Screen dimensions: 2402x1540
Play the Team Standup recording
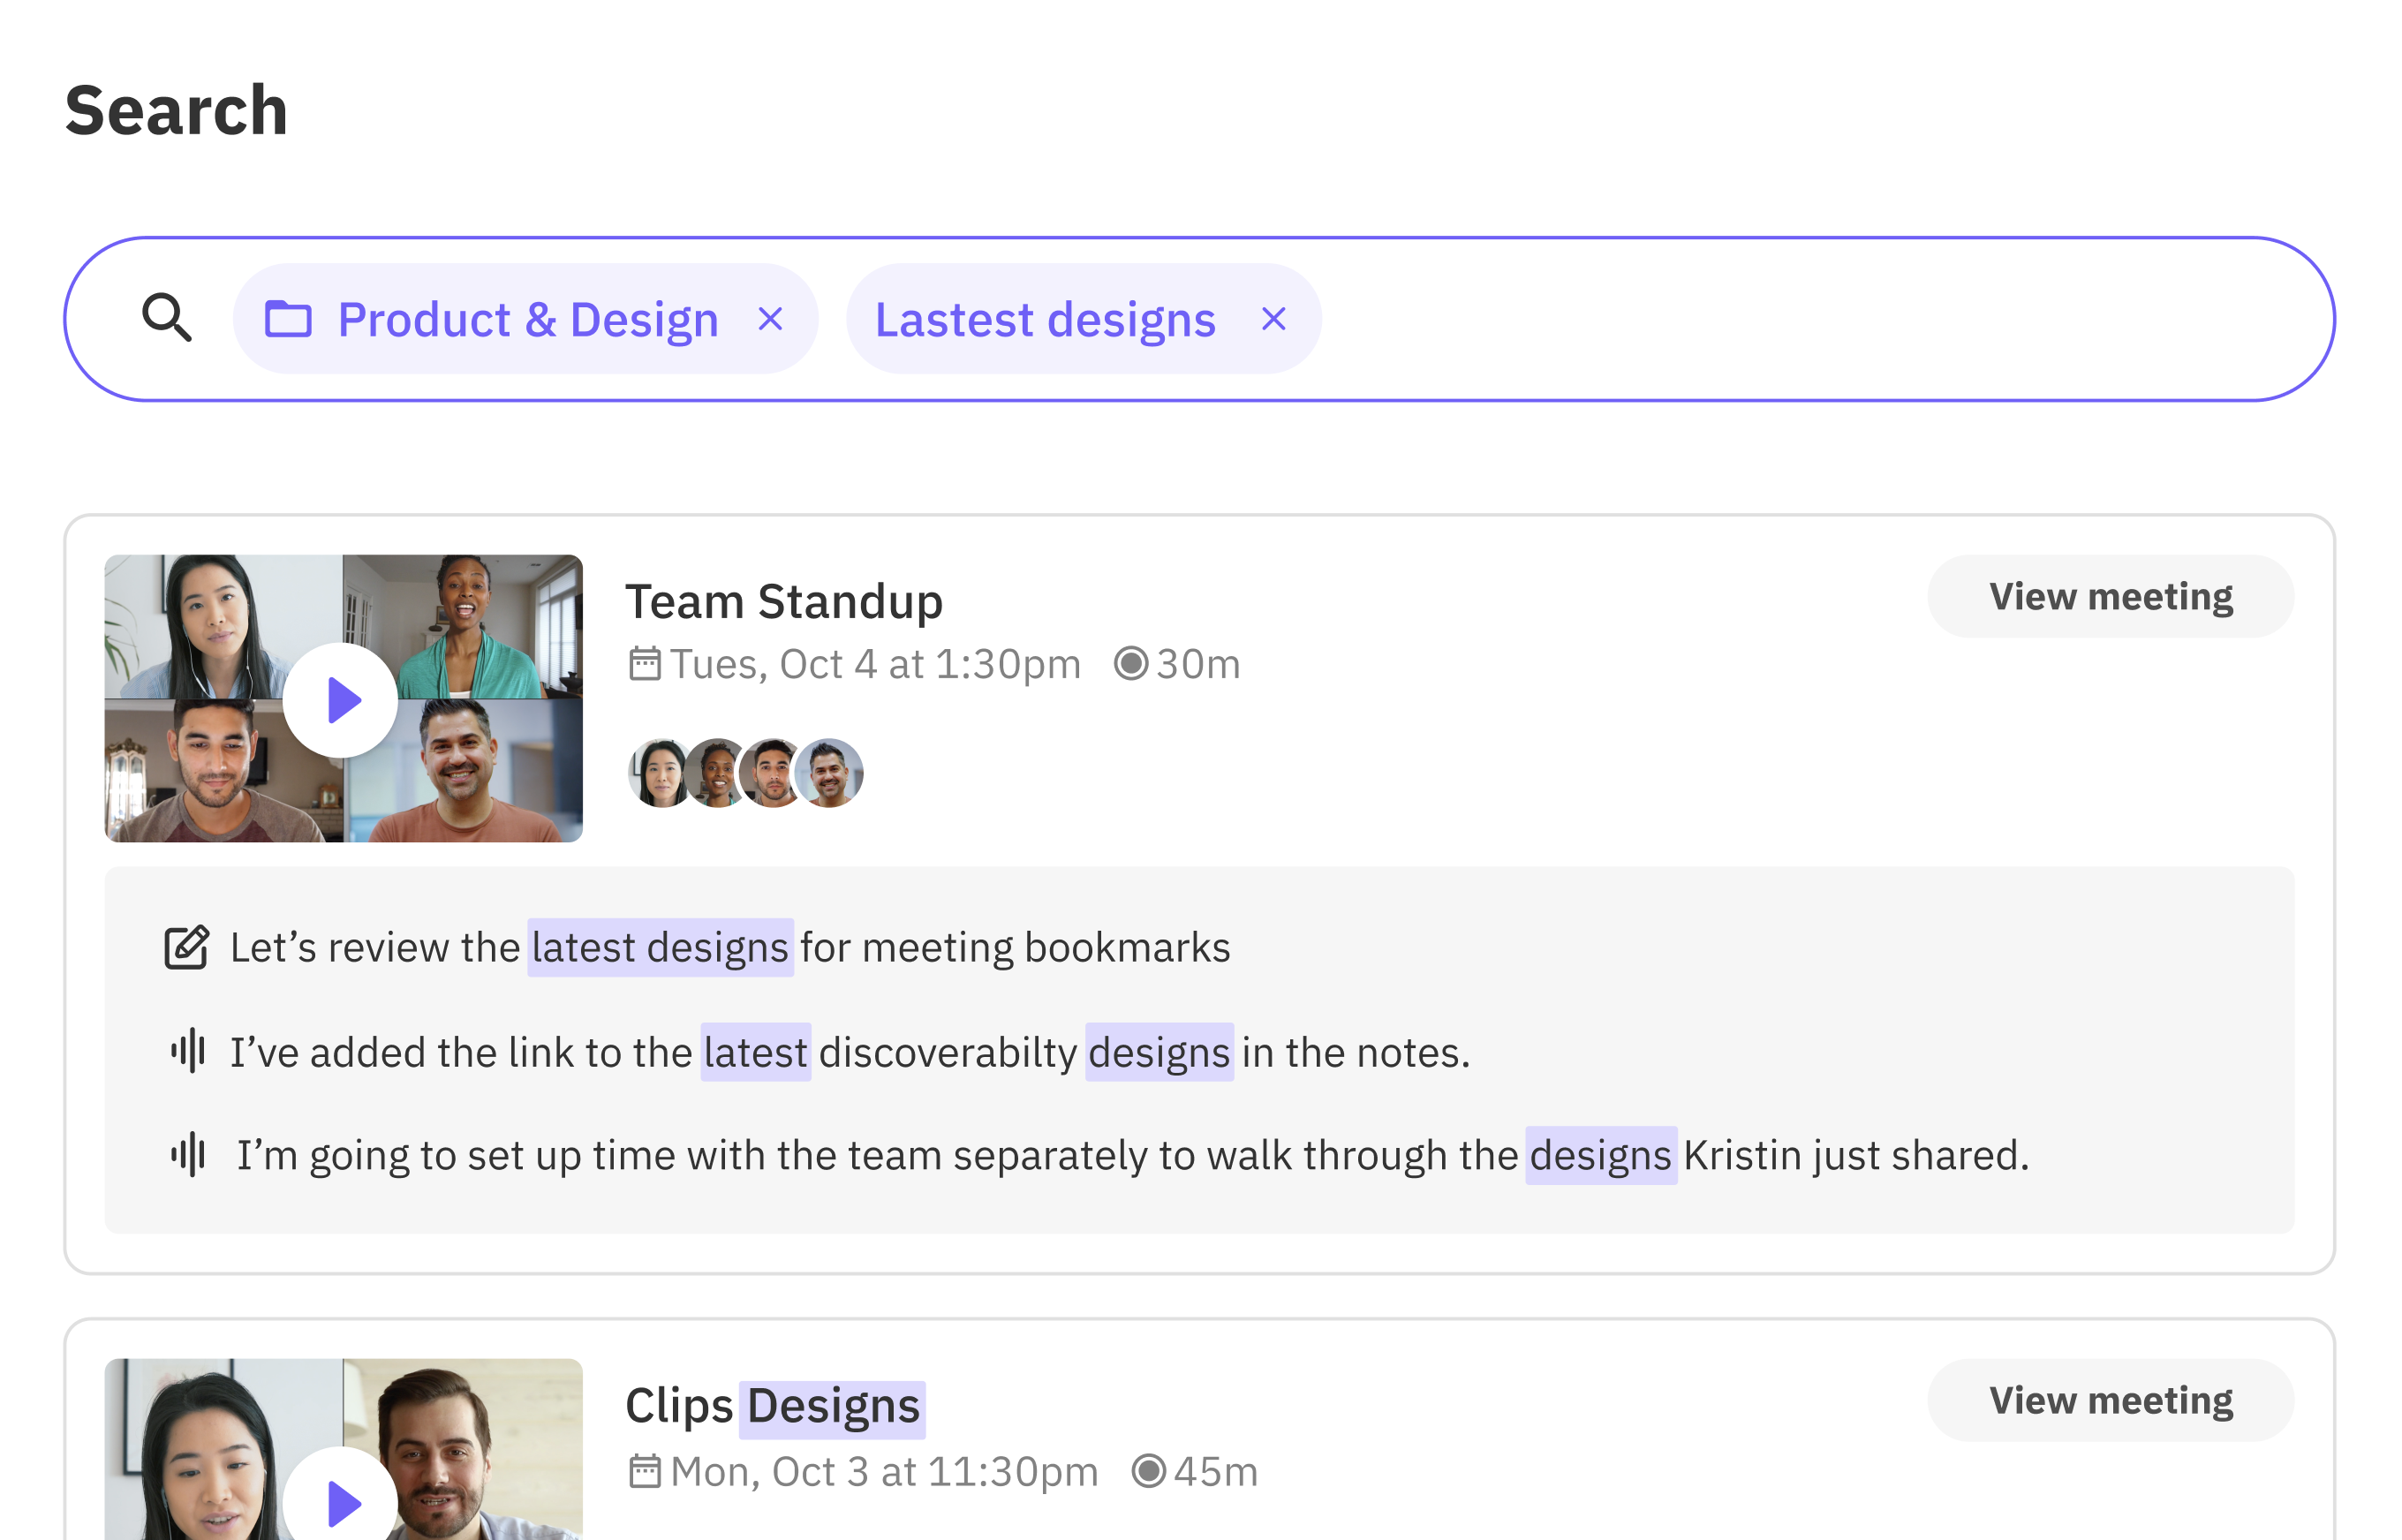point(341,700)
